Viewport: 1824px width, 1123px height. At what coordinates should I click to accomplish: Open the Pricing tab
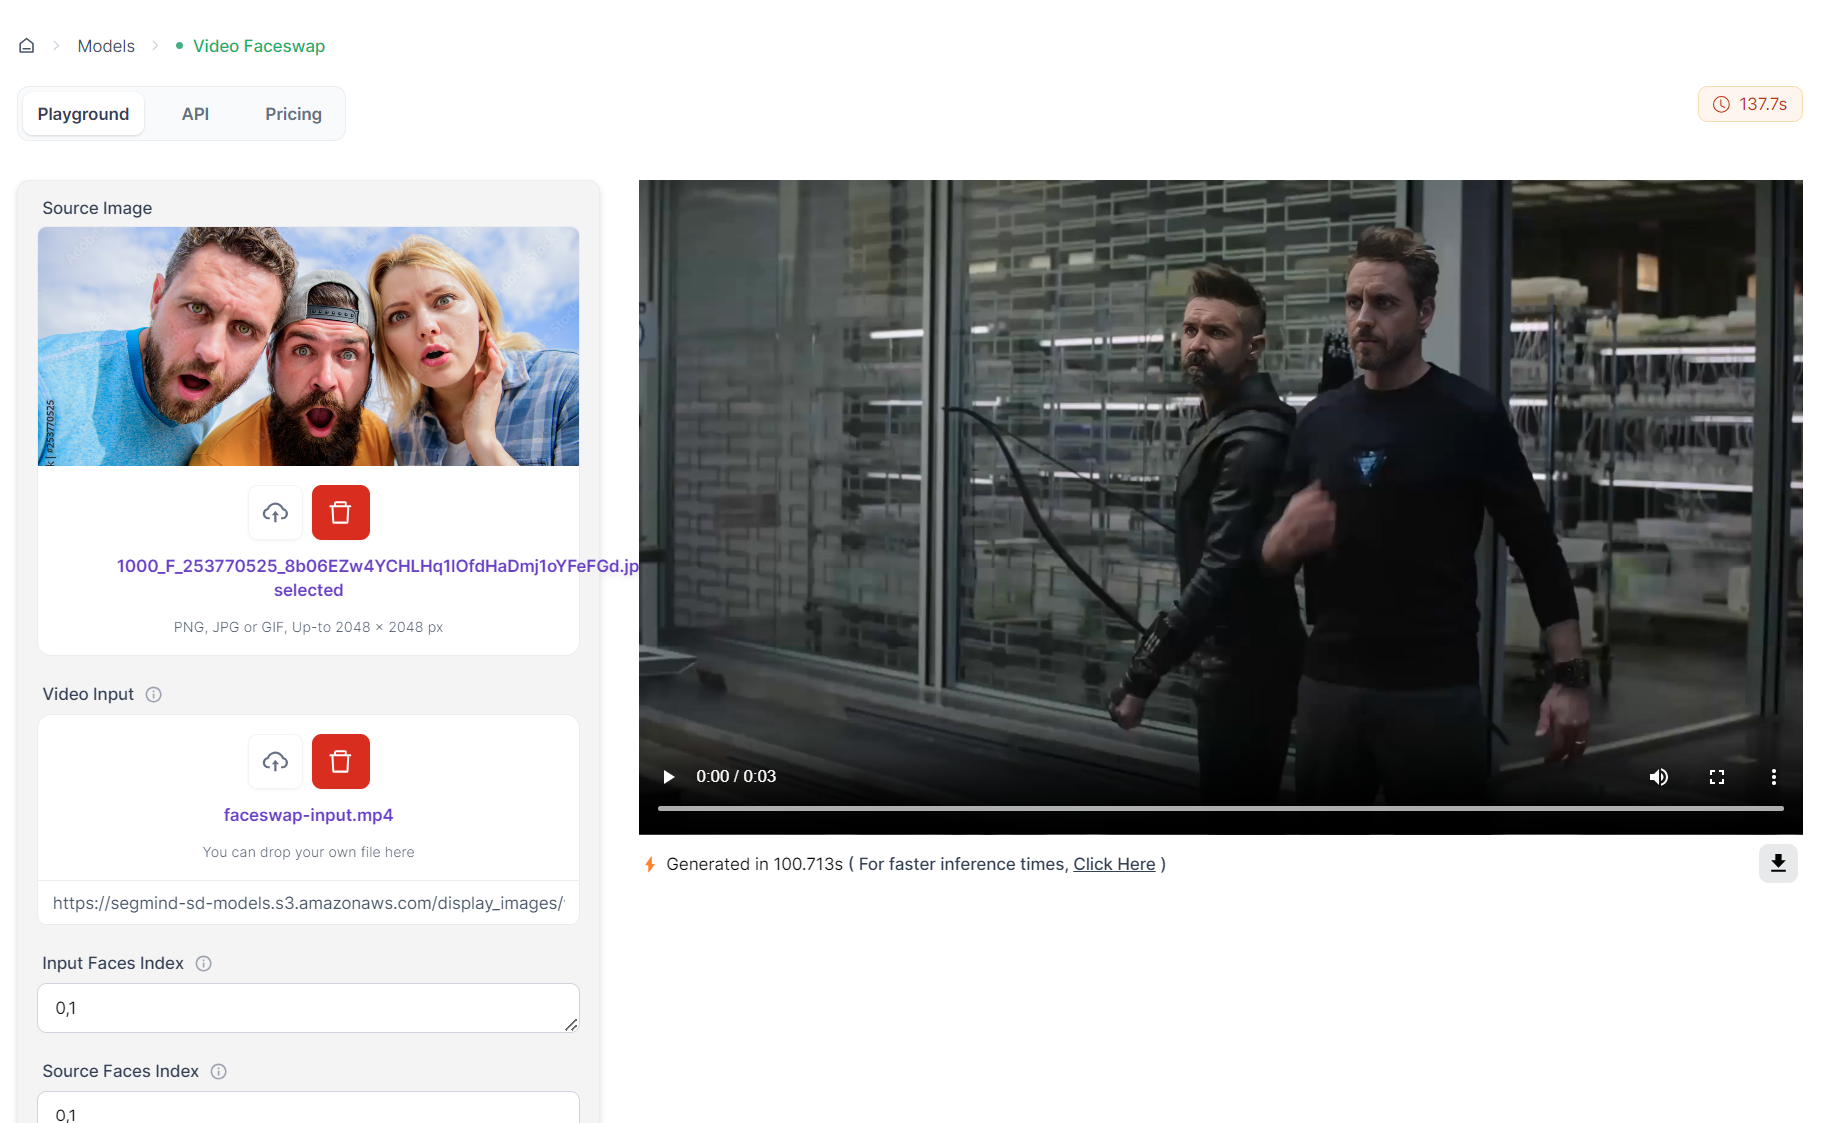(x=293, y=114)
